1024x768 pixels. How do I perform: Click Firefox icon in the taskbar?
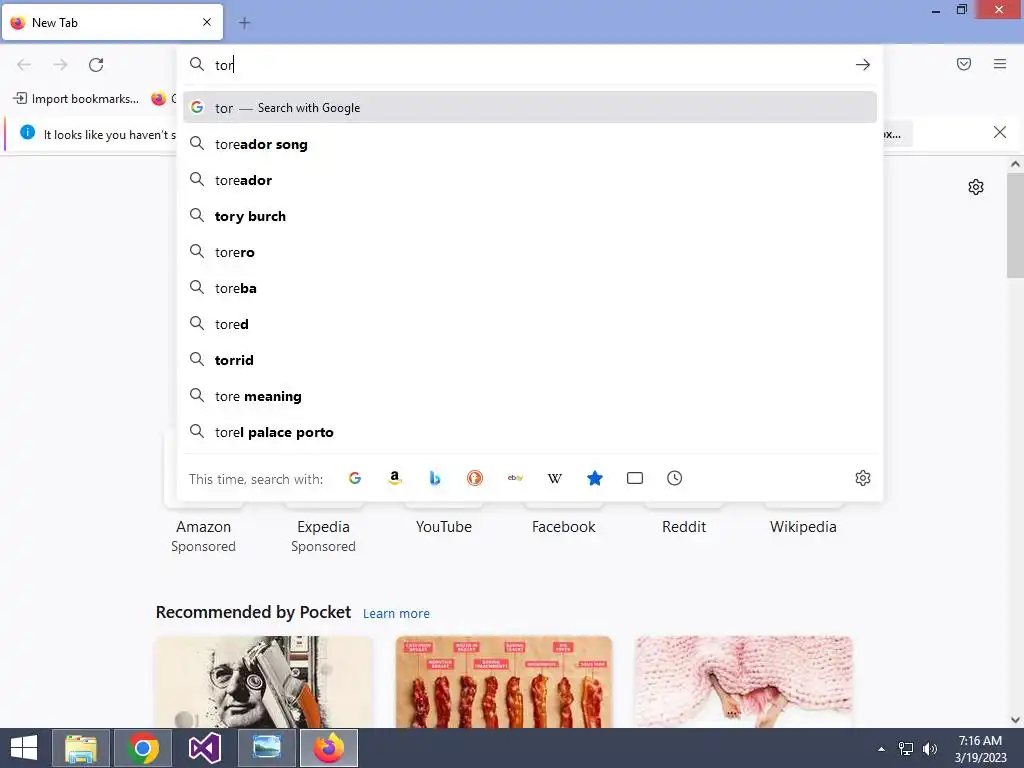(x=329, y=748)
